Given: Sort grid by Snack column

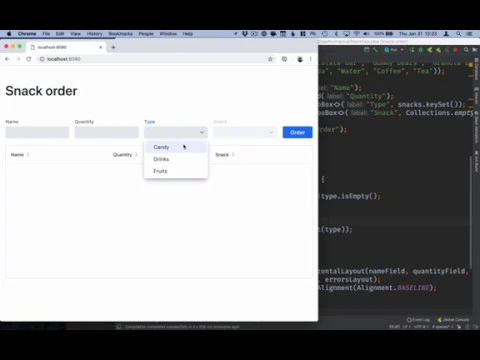Looking at the screenshot, I should [x=233, y=154].
